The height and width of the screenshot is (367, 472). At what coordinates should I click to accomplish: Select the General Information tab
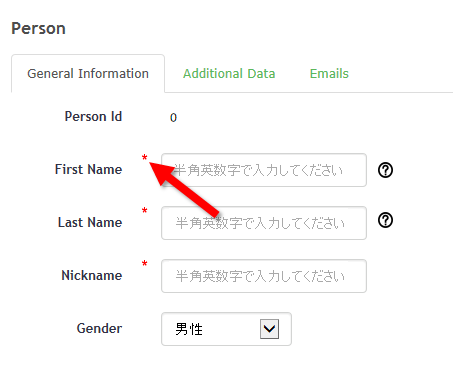[88, 74]
